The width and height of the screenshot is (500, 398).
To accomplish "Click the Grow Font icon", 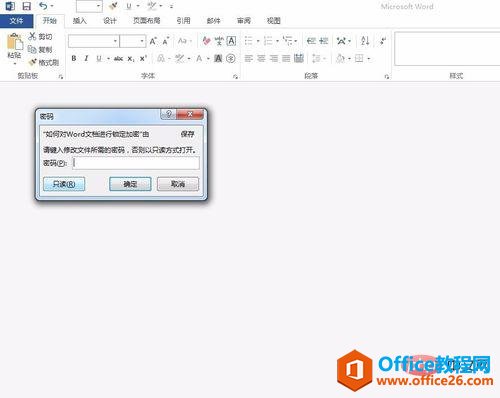I will pyautogui.click(x=153, y=41).
